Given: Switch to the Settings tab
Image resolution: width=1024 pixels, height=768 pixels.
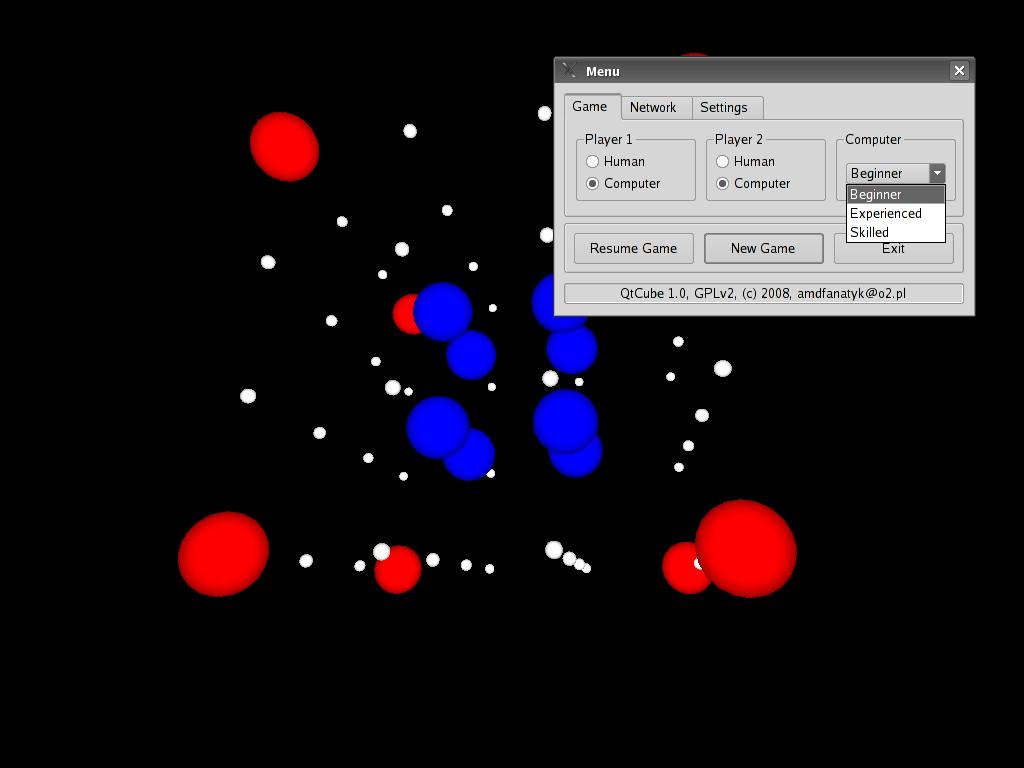Looking at the screenshot, I should tap(726, 108).
